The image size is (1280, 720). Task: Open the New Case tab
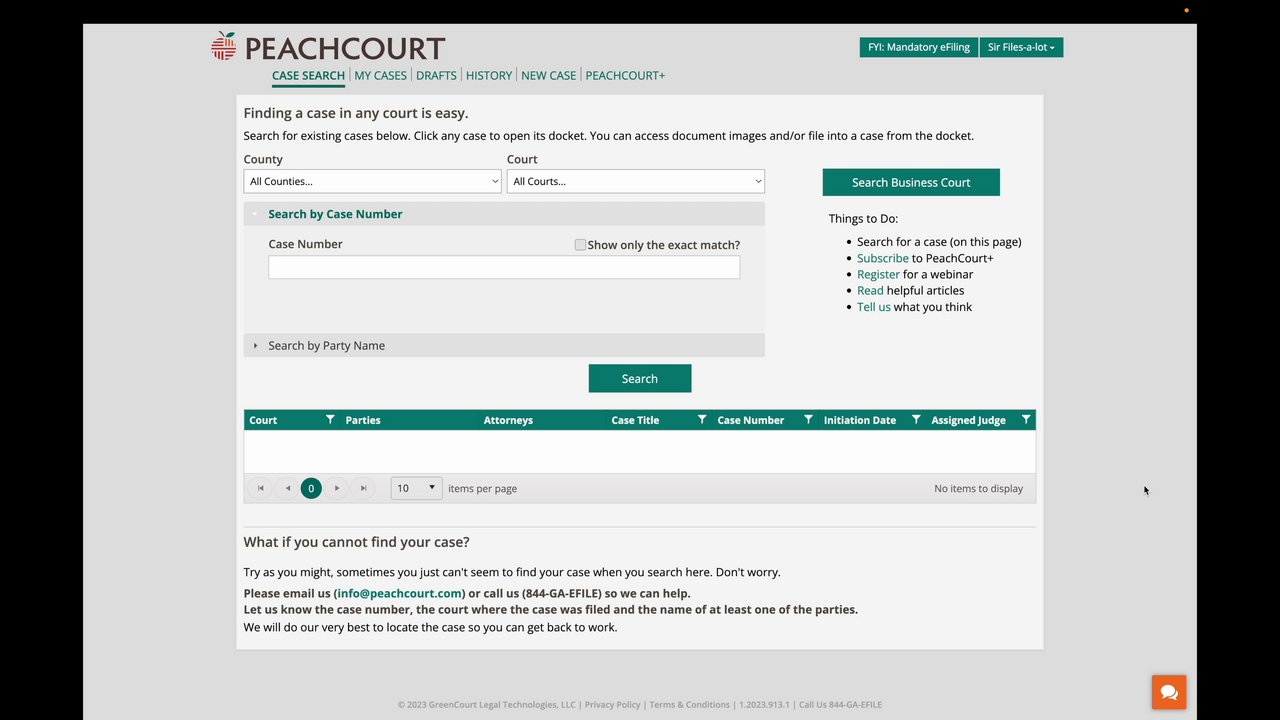[549, 75]
